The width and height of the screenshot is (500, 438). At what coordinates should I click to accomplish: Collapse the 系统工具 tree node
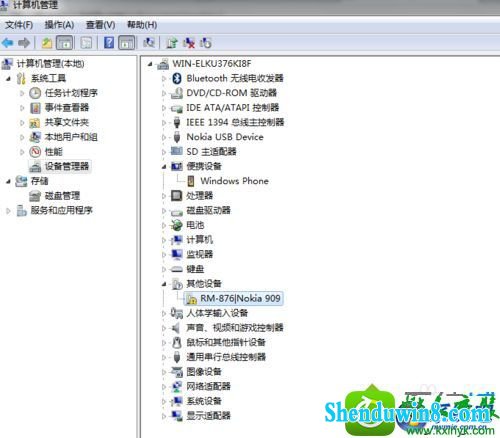pos(9,79)
